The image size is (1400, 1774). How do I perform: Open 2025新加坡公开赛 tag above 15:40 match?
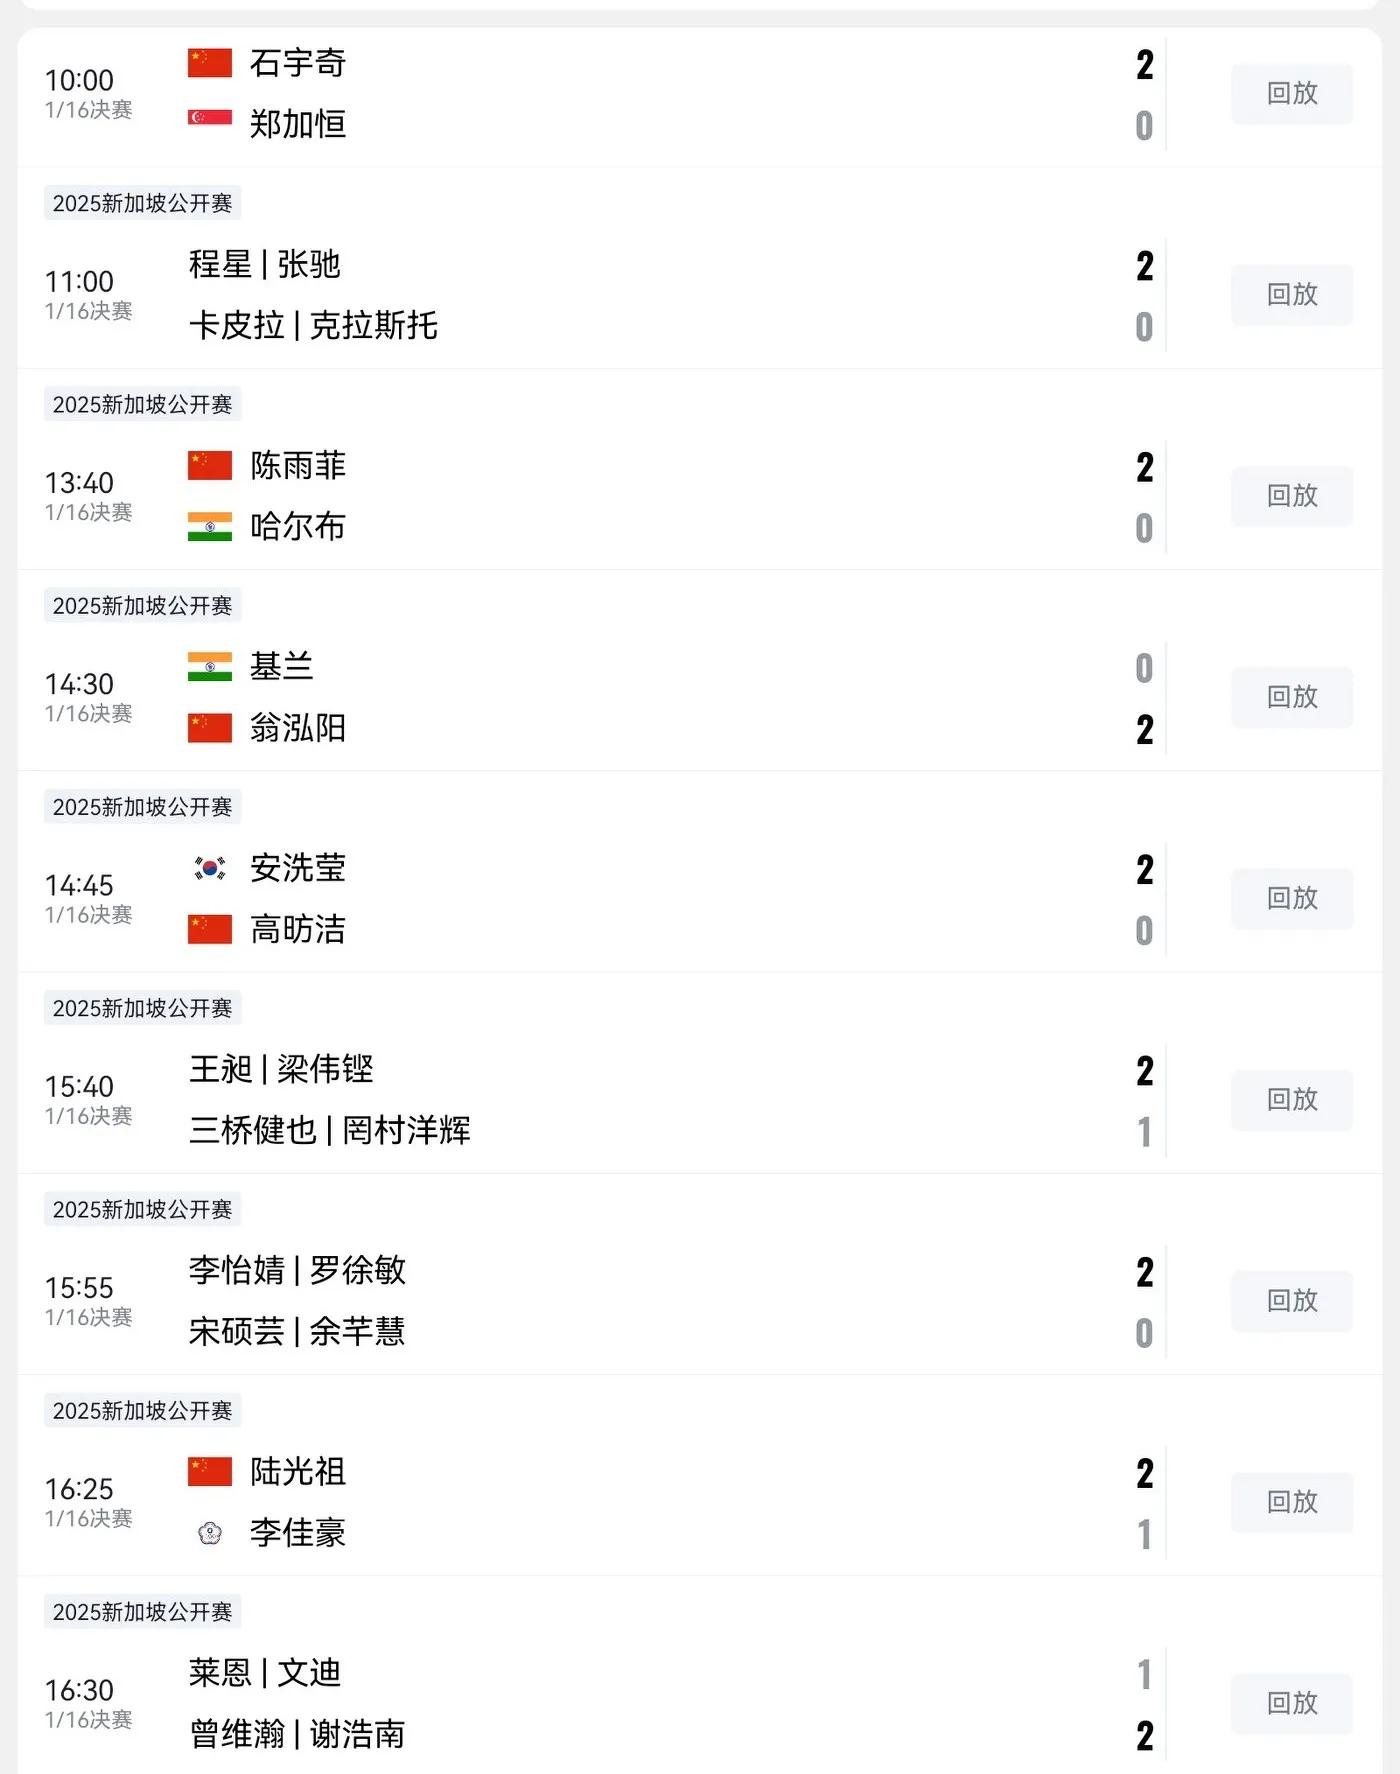(142, 1008)
